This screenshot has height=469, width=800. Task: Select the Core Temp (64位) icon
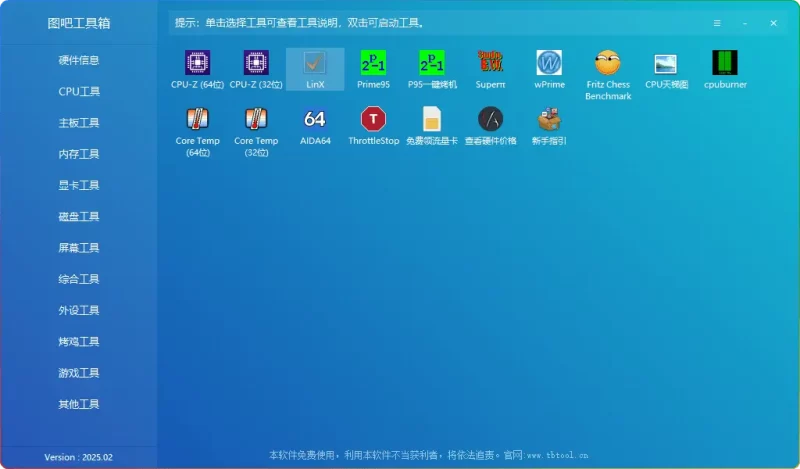197,119
